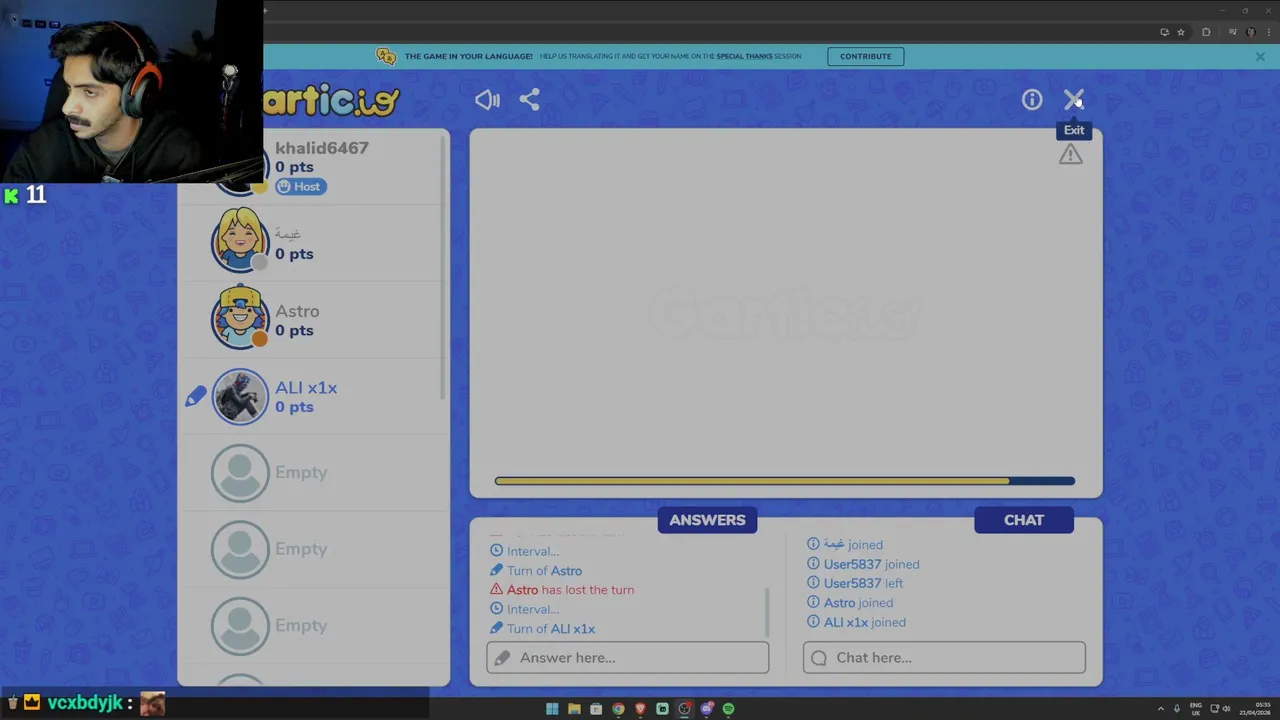Select player khalid6467
This screenshot has width=1280, height=720.
322,148
